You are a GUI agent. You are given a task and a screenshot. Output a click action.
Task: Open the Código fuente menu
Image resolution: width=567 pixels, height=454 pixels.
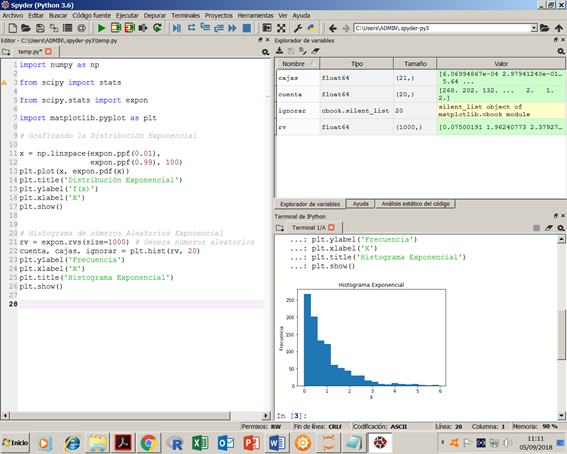[x=92, y=16]
